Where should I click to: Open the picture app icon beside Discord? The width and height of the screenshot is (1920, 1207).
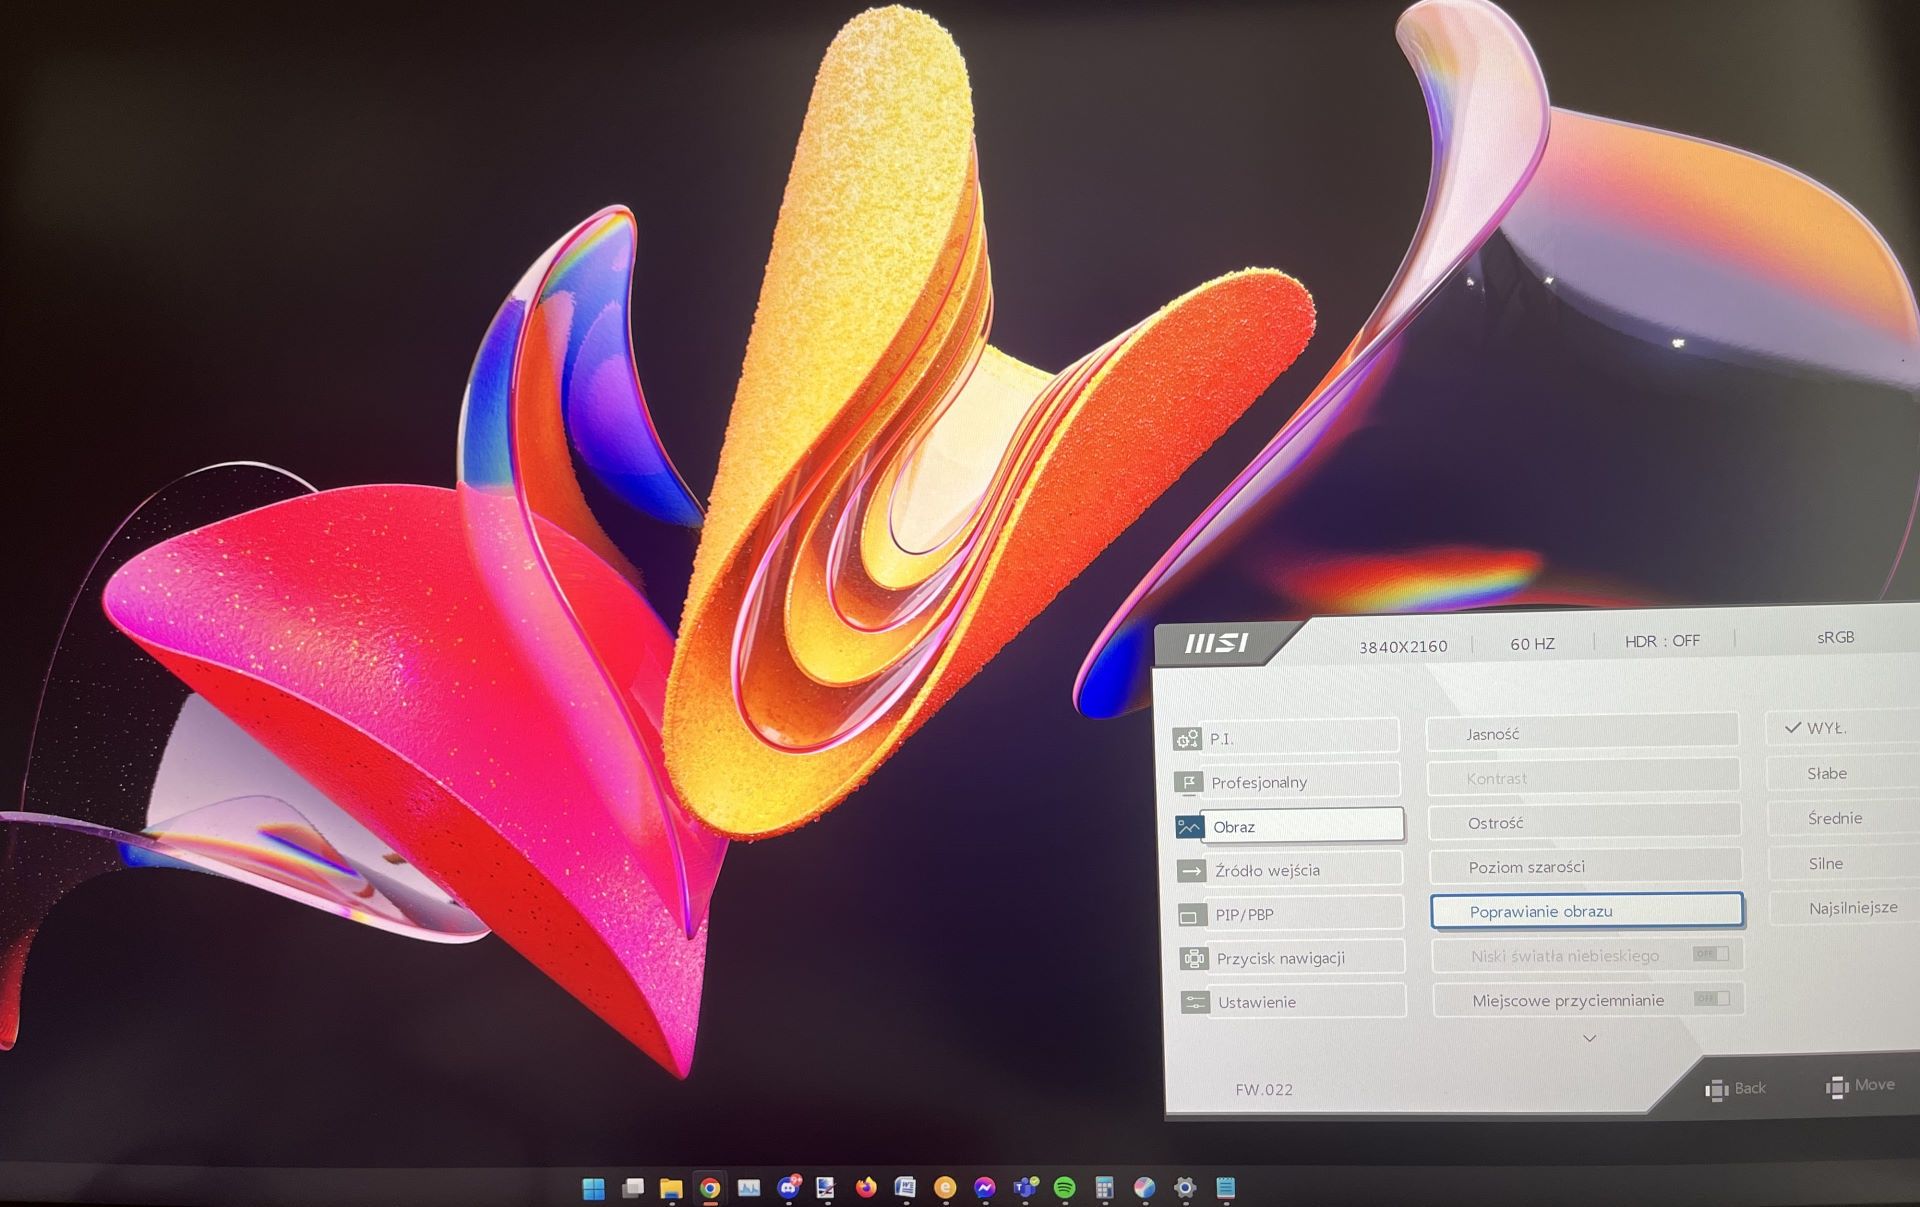(826, 1187)
